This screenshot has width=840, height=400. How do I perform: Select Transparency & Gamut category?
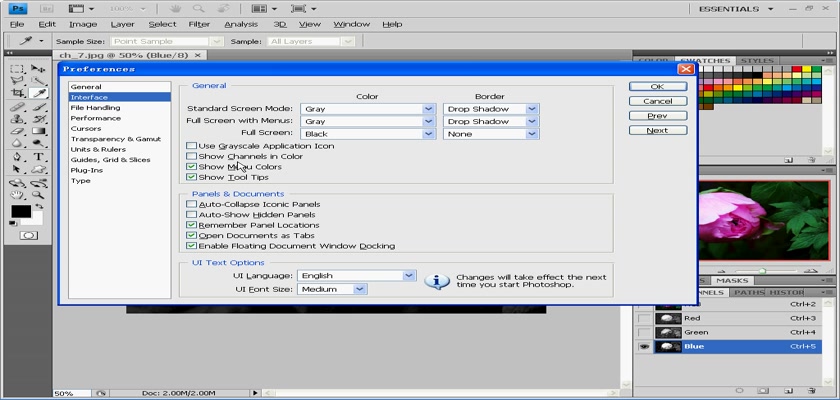116,139
